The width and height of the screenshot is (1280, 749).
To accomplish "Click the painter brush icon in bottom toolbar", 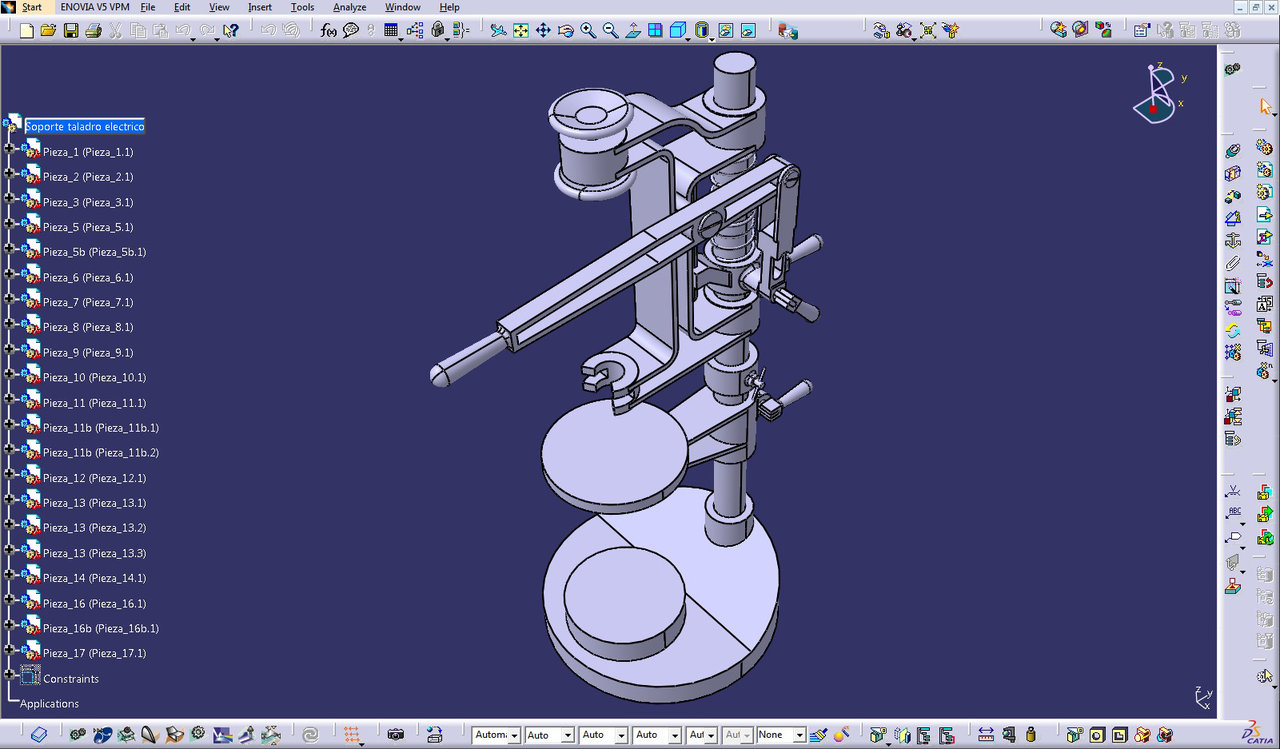I will coord(818,734).
